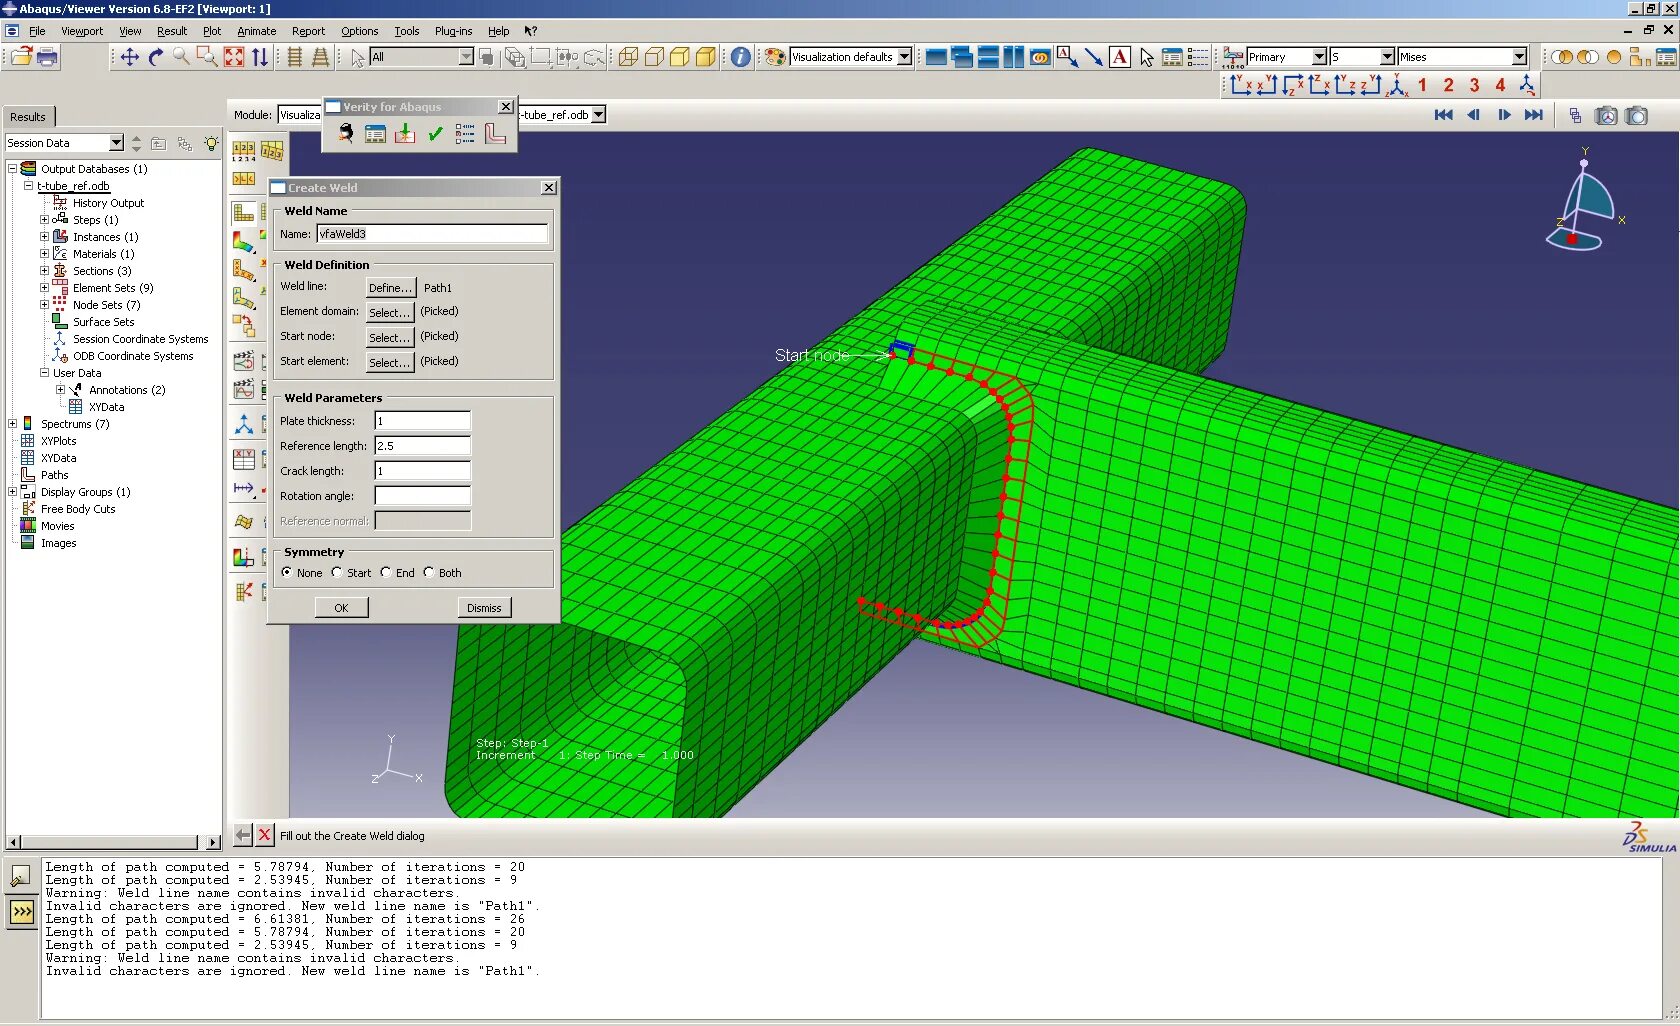Switch to wireframe render style icon

click(628, 57)
